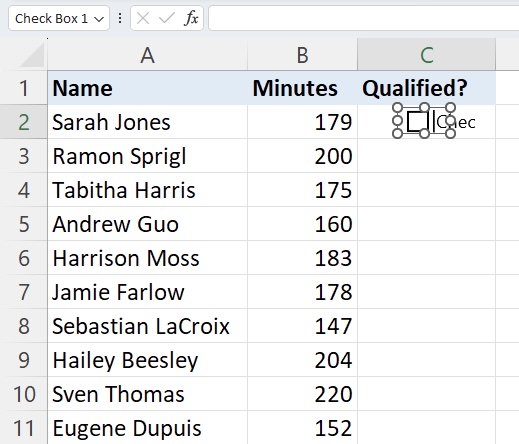
Task: Click the Minutes cell showing 220
Action: pyautogui.click(x=302, y=394)
